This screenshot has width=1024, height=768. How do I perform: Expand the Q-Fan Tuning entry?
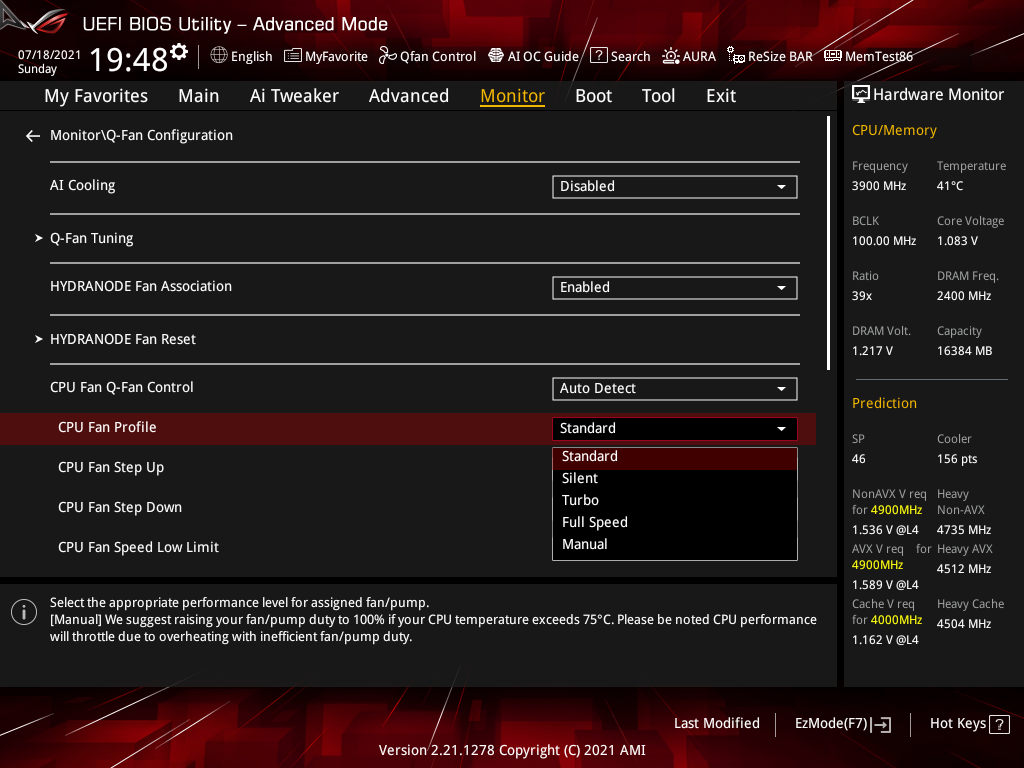pos(91,238)
